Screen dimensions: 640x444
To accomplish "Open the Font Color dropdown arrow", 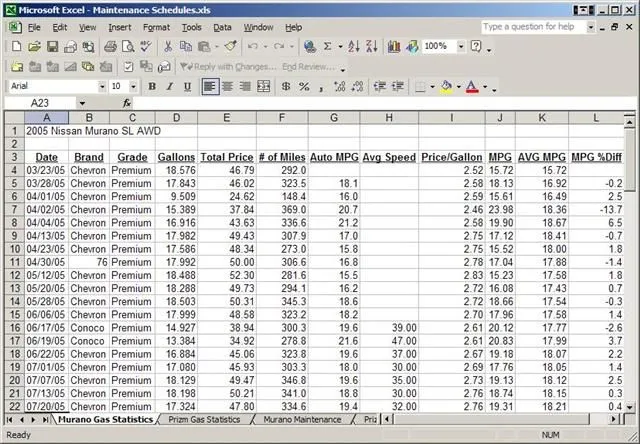I will click(485, 87).
